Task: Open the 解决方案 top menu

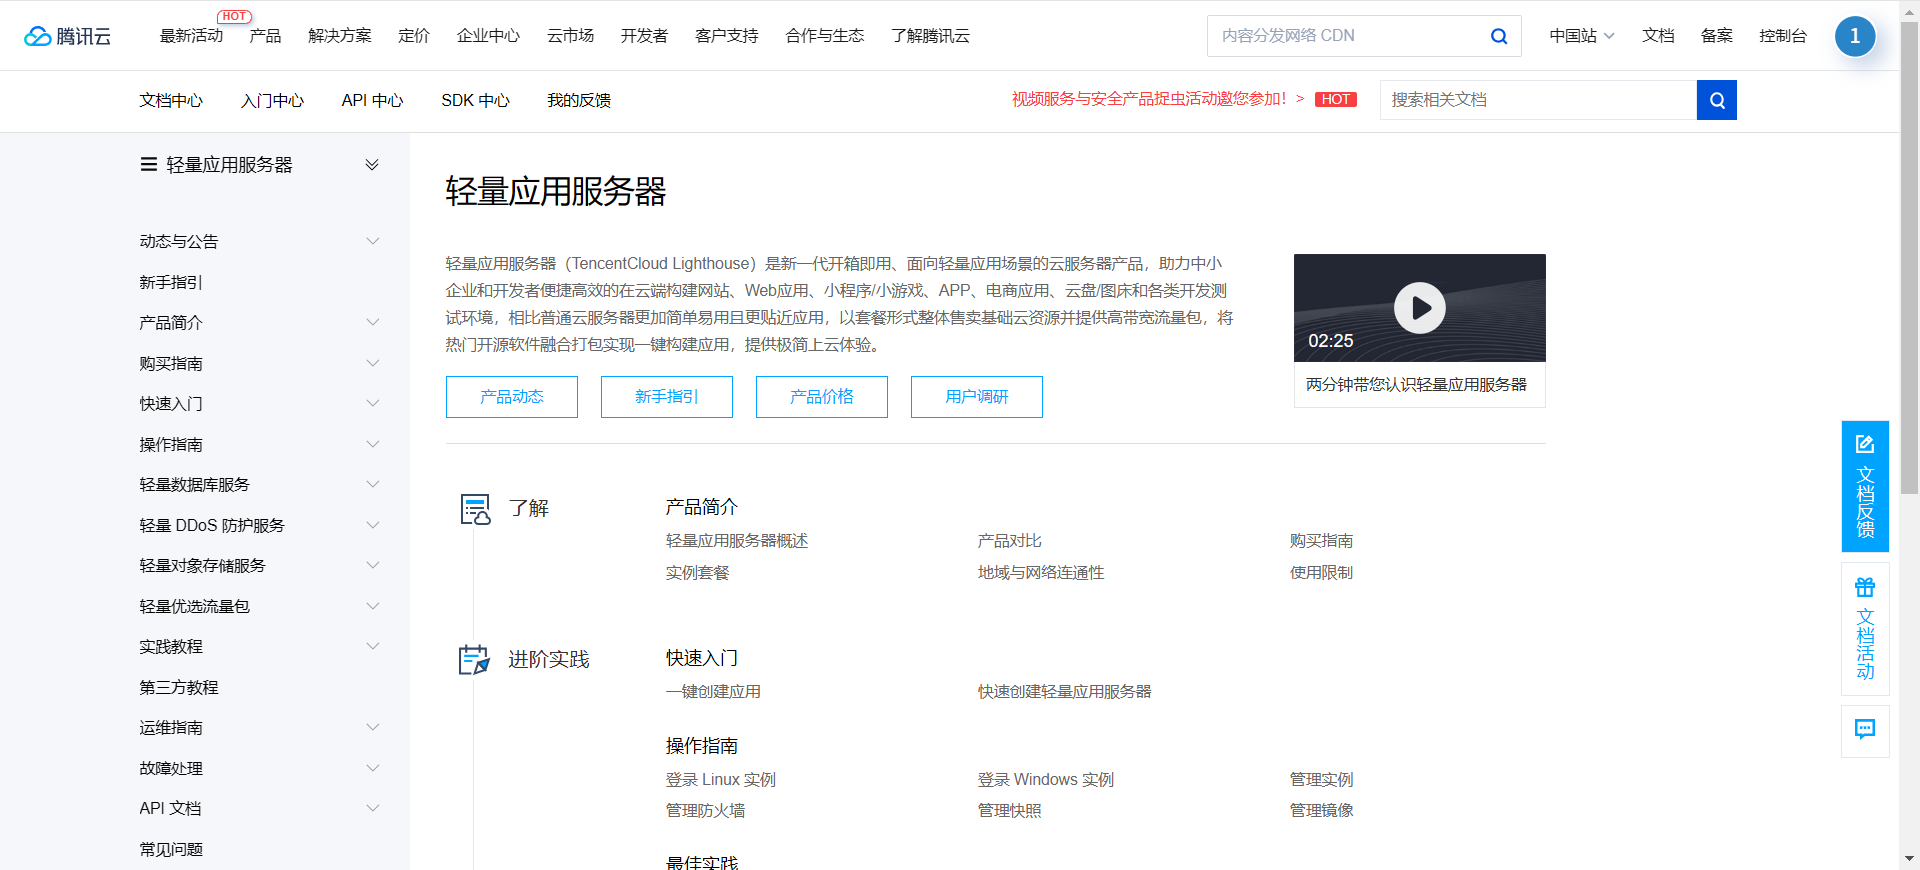Action: click(339, 36)
